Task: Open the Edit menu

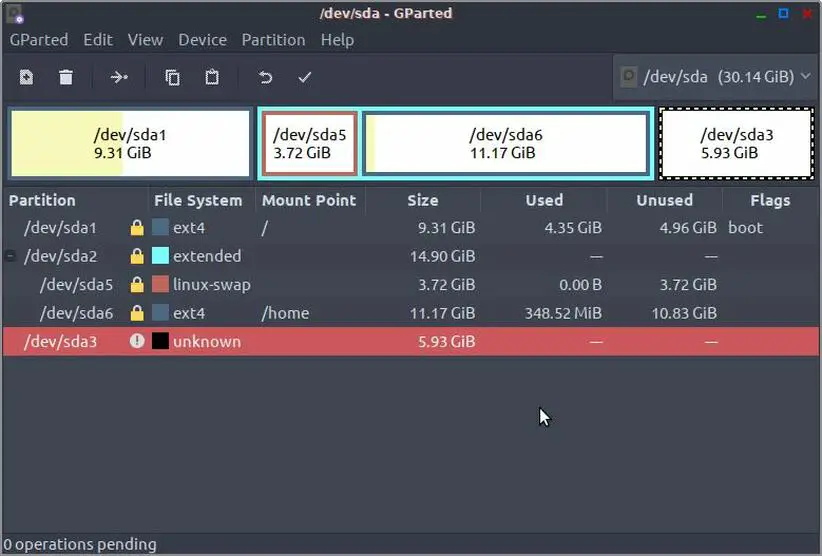Action: click(x=98, y=40)
